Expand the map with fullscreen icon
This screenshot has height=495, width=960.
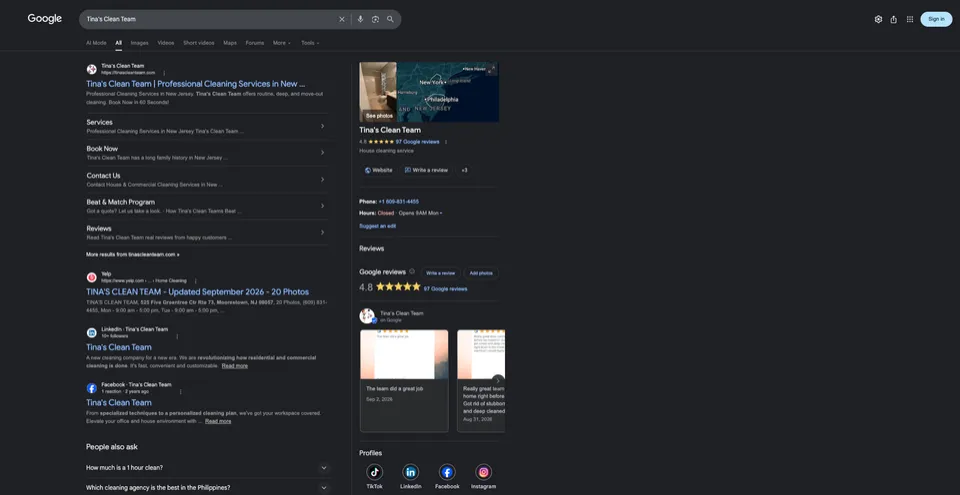492,69
